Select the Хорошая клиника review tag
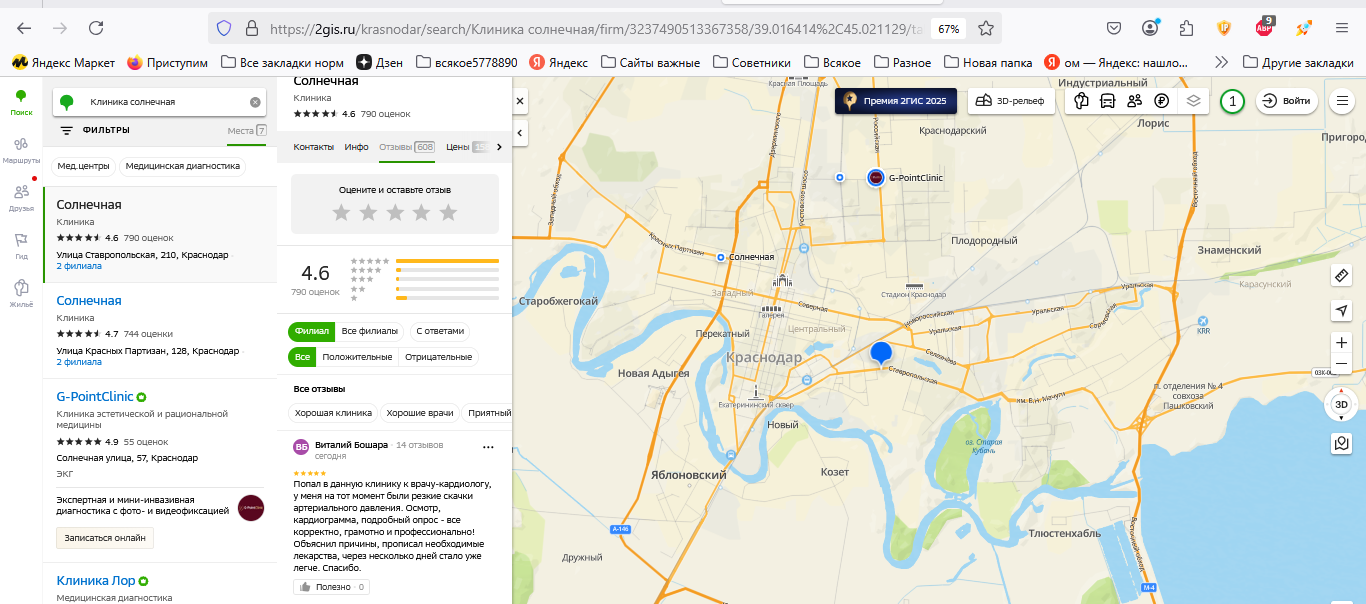This screenshot has height=604, width=1366. coord(333,413)
